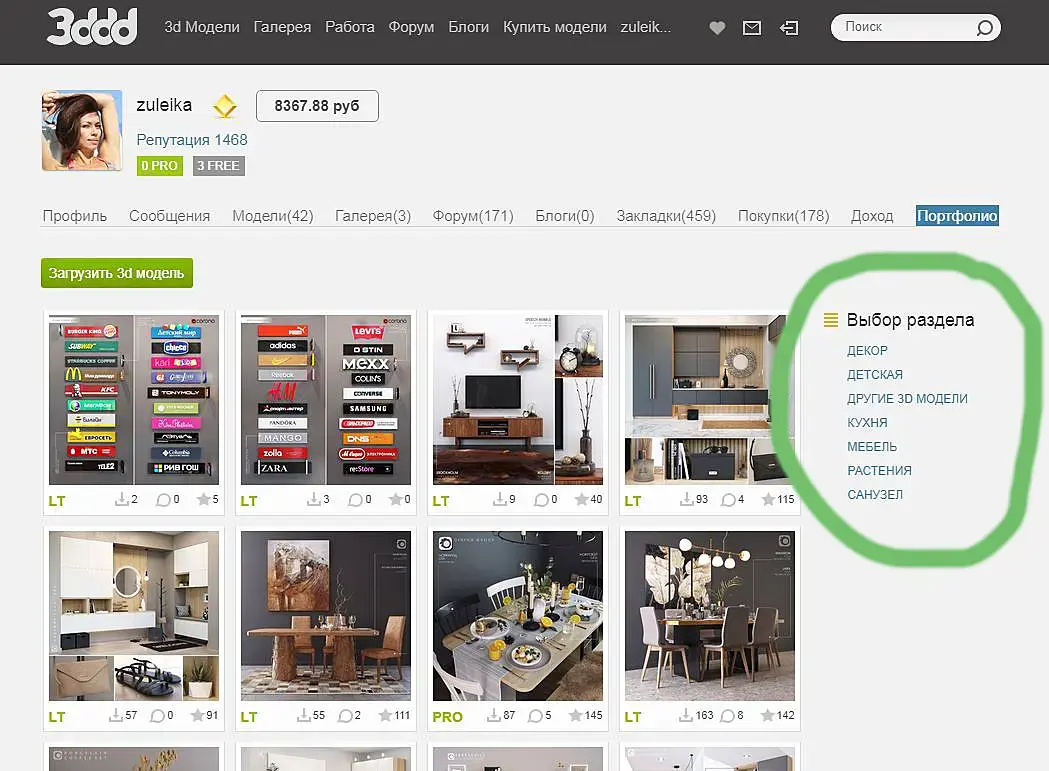Screen dimensions: 1049x771
Task: Switch to the Сообщения tab
Action: [x=169, y=216]
